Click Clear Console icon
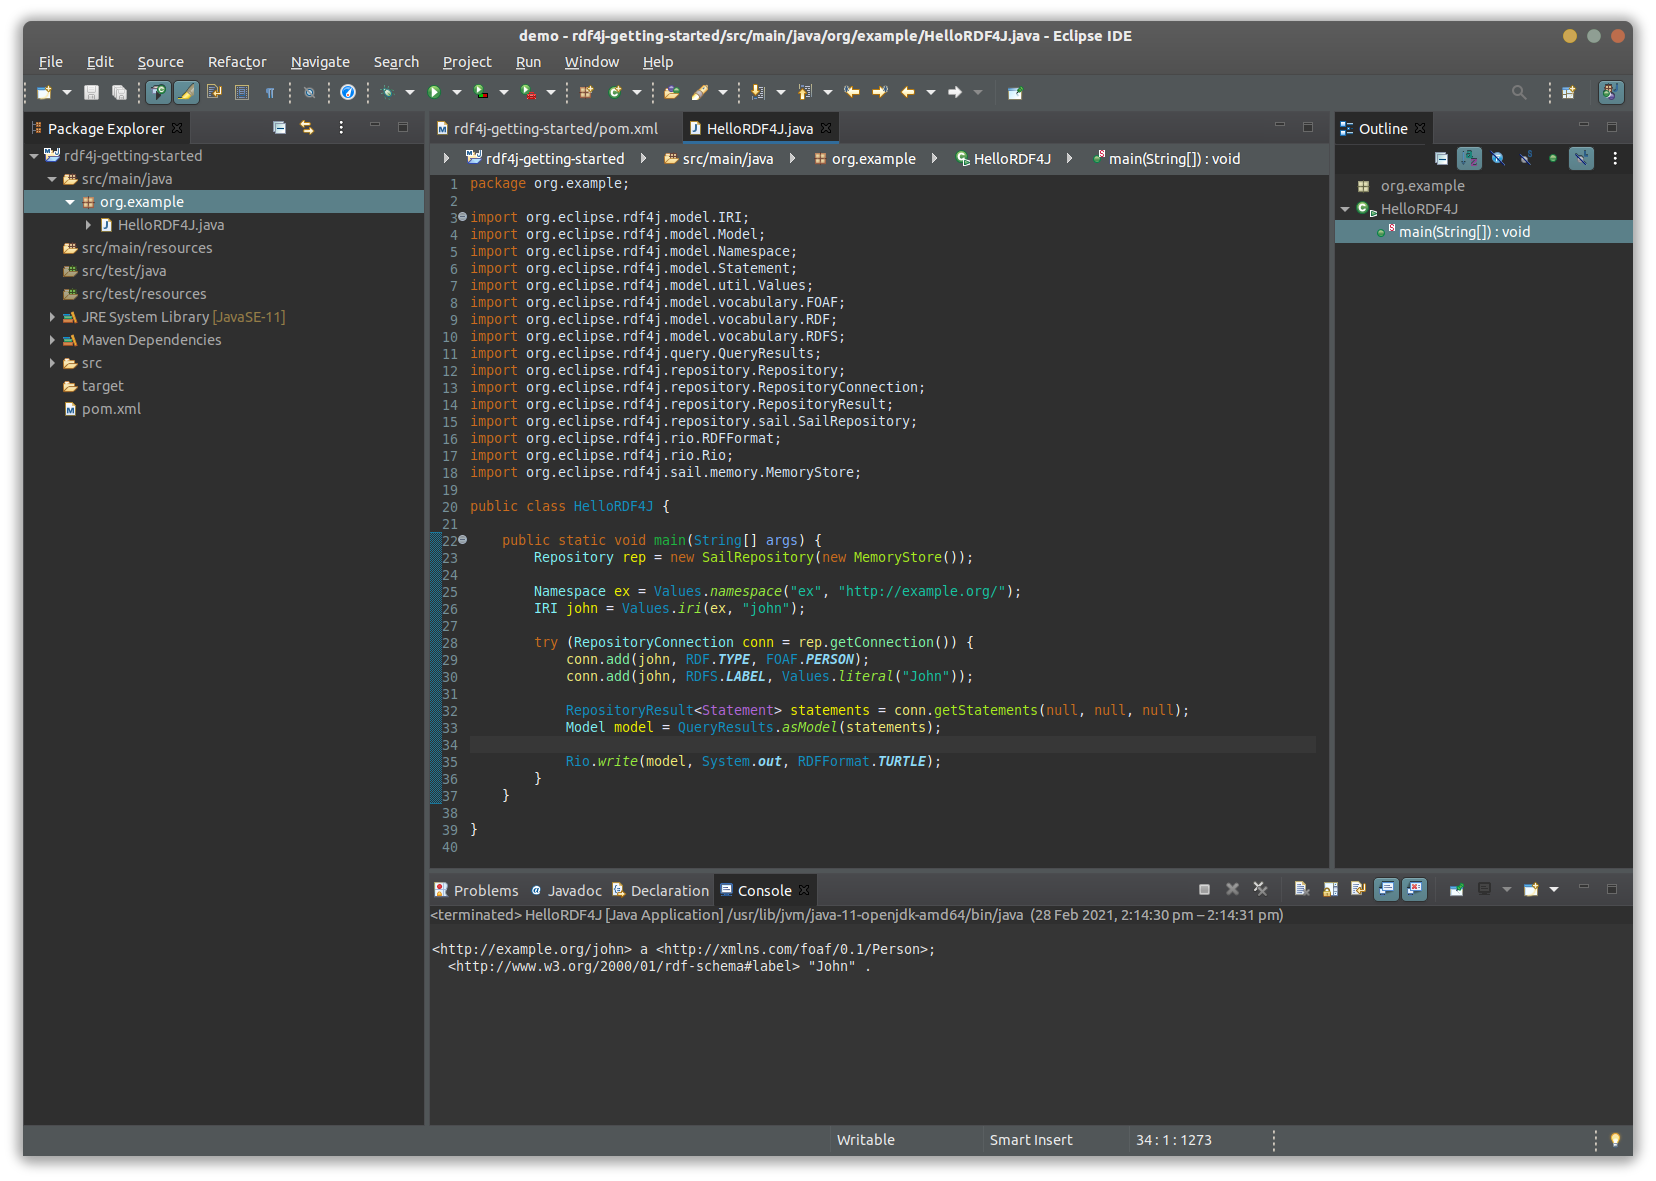Screen dimensions: 1656x1181 1301,889
